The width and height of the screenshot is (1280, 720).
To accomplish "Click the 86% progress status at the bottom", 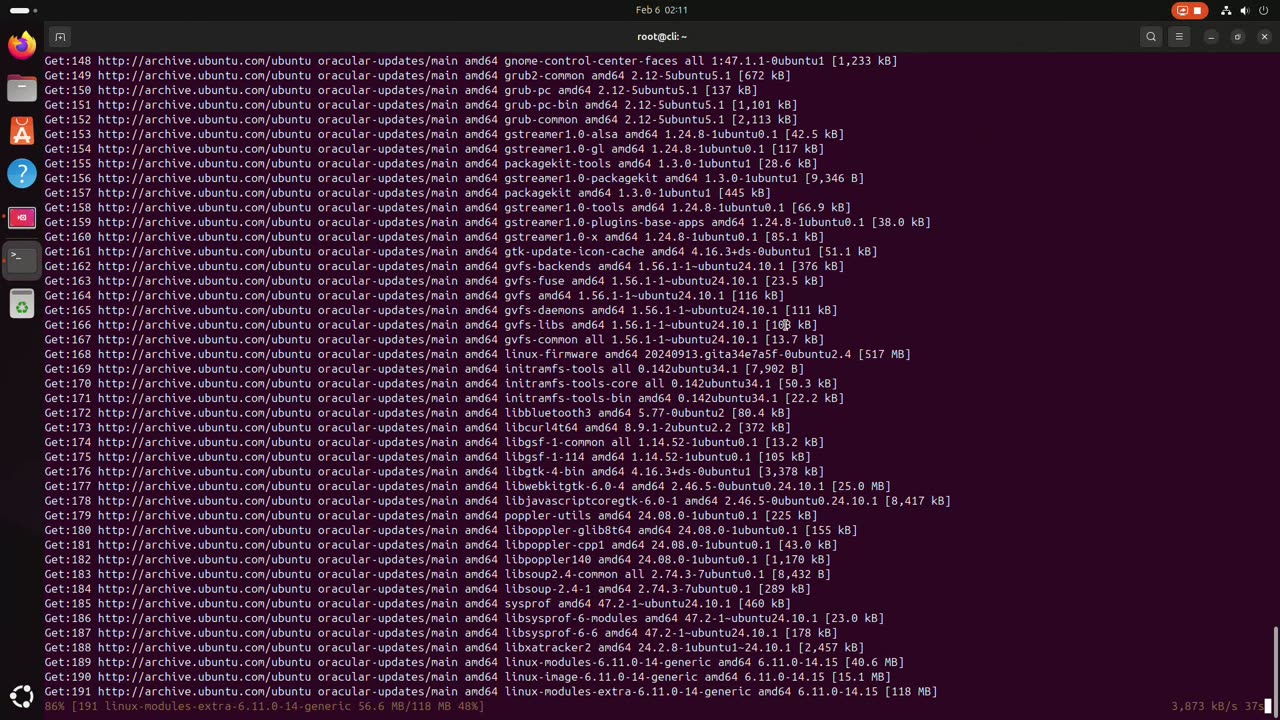I will [x=264, y=706].
